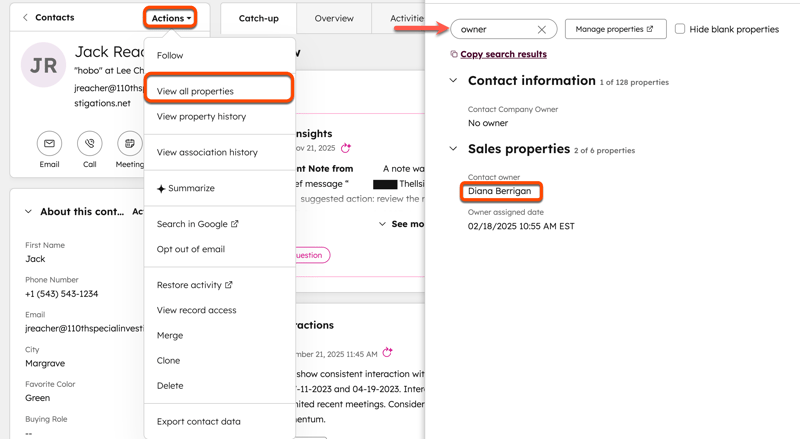Choose Export contact data from menu
Viewport: 800px width, 439px height.
tap(198, 421)
